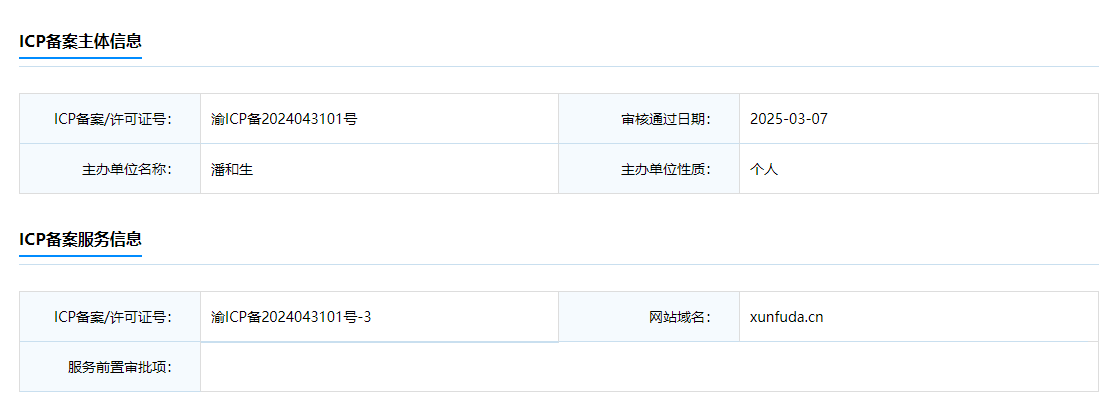
Task: Click the ICP备案服务信息 section heading
Action: 80,239
